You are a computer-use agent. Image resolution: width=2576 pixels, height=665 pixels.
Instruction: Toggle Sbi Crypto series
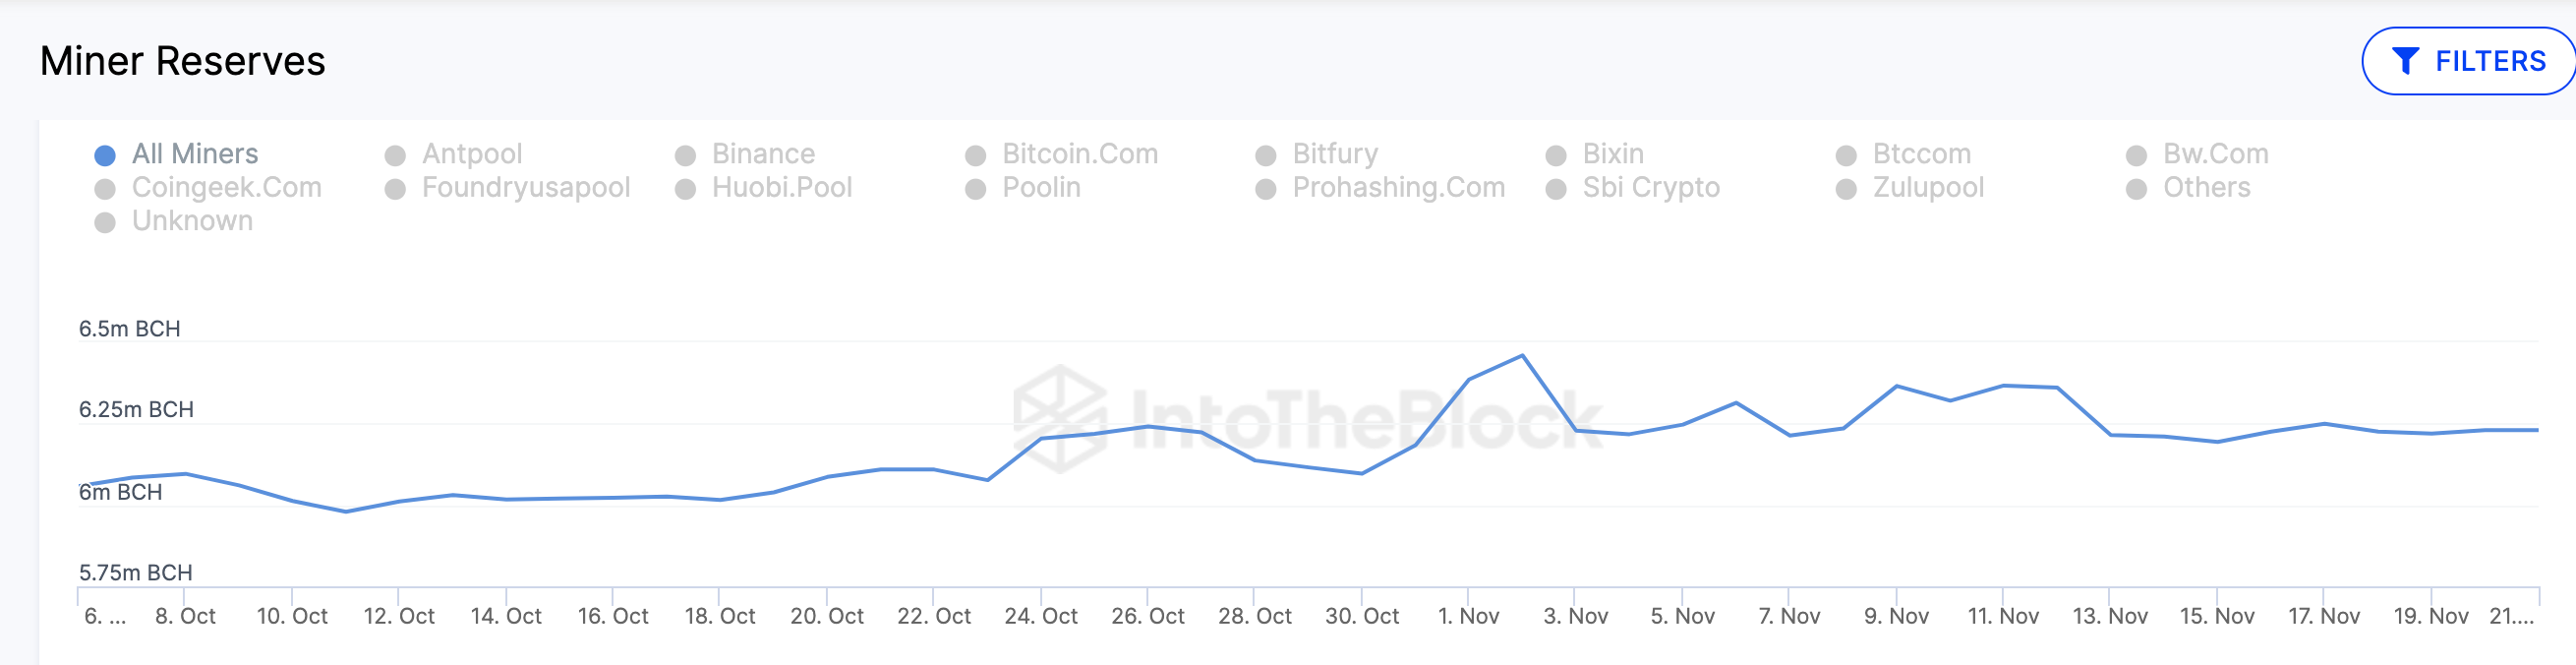1650,188
